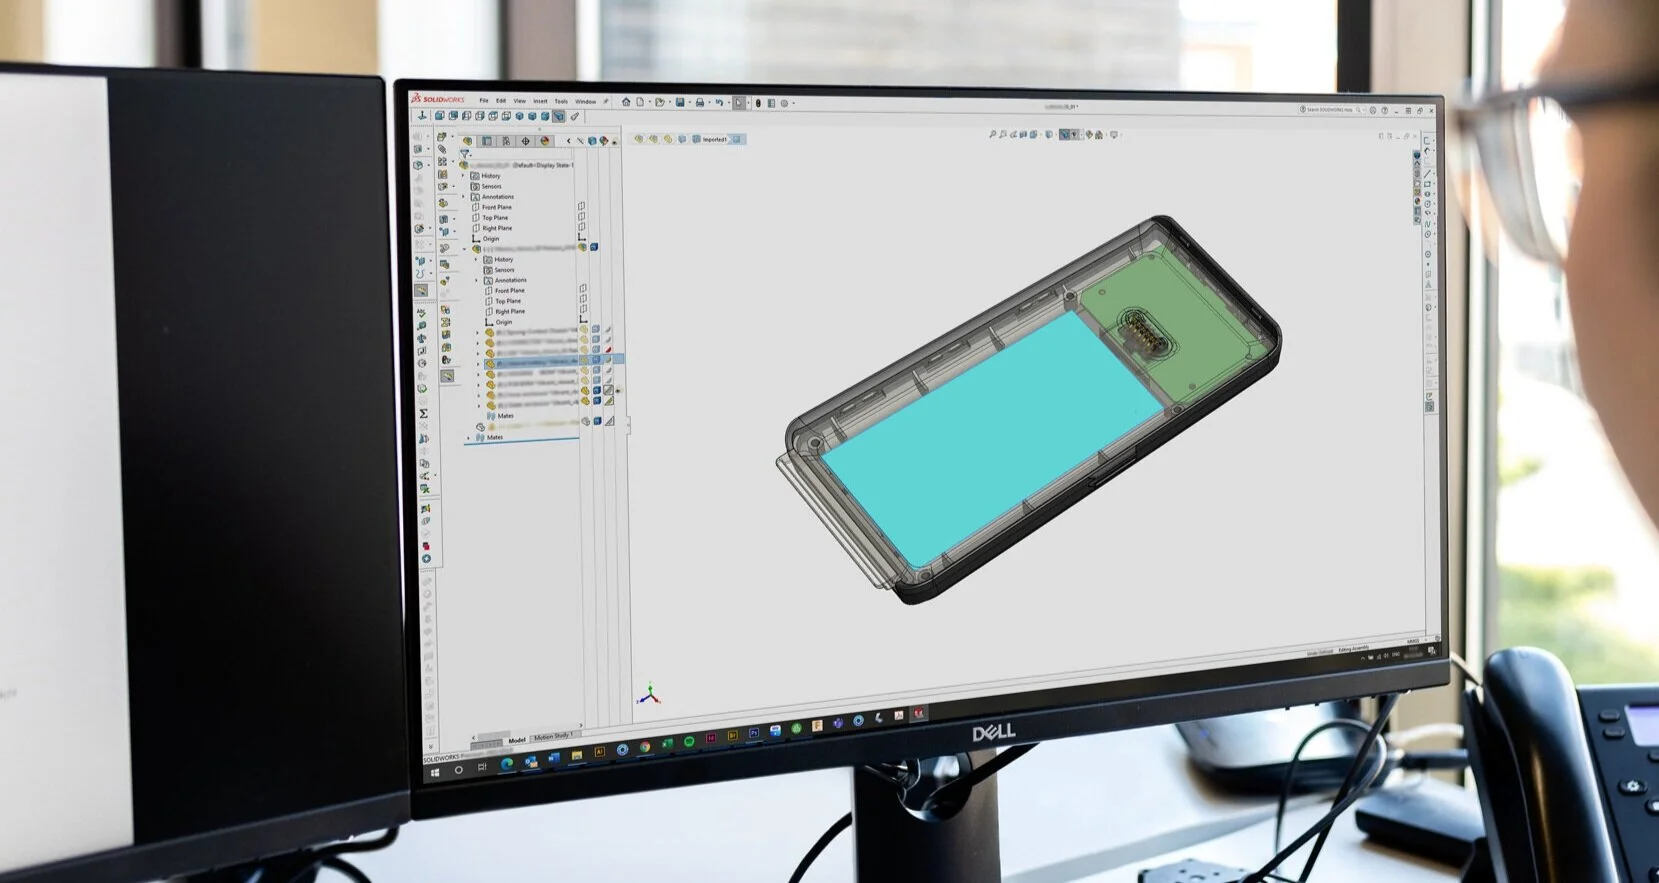This screenshot has height=883, width=1659.
Task: Open the Options gear icon
Action: (x=784, y=103)
